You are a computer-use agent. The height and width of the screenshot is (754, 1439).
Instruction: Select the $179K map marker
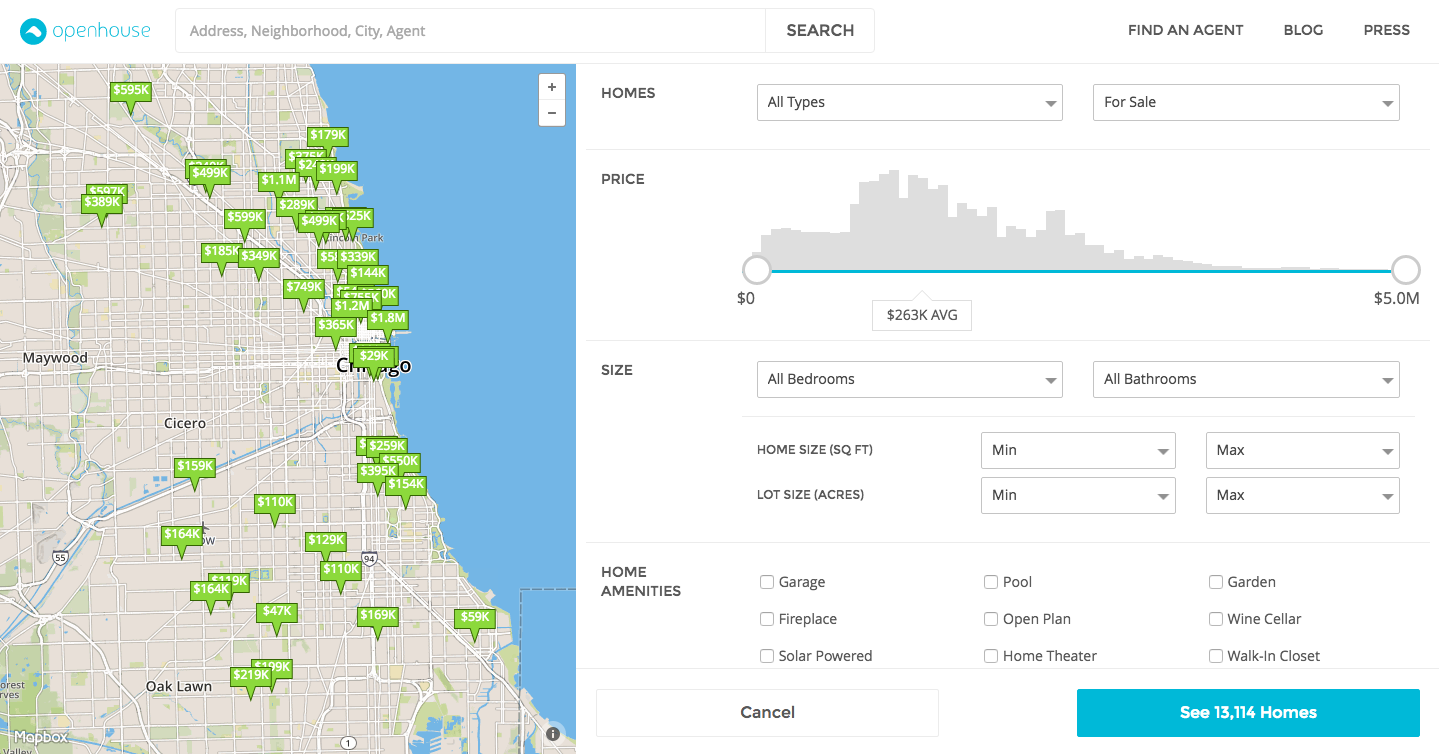[x=328, y=135]
